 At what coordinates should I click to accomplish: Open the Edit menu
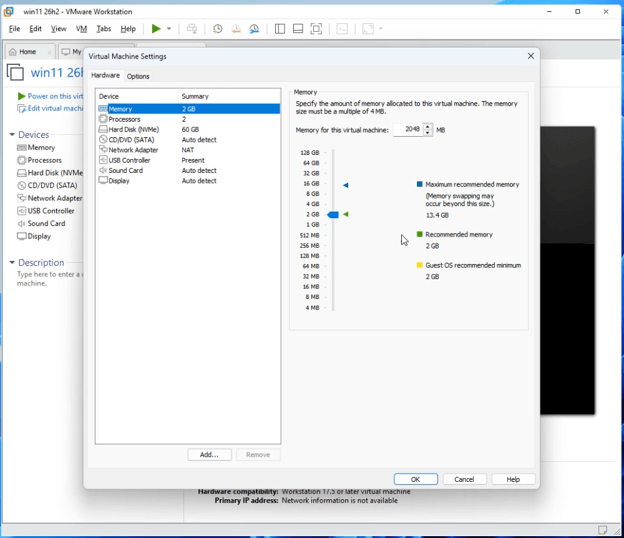[35, 29]
